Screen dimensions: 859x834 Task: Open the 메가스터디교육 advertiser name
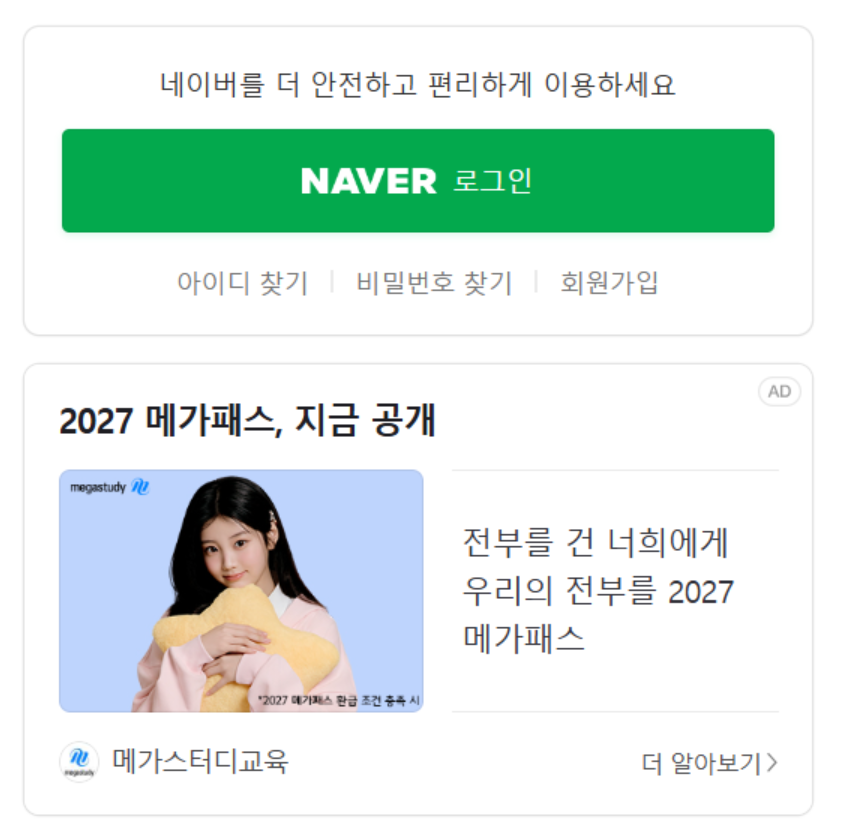[200, 762]
